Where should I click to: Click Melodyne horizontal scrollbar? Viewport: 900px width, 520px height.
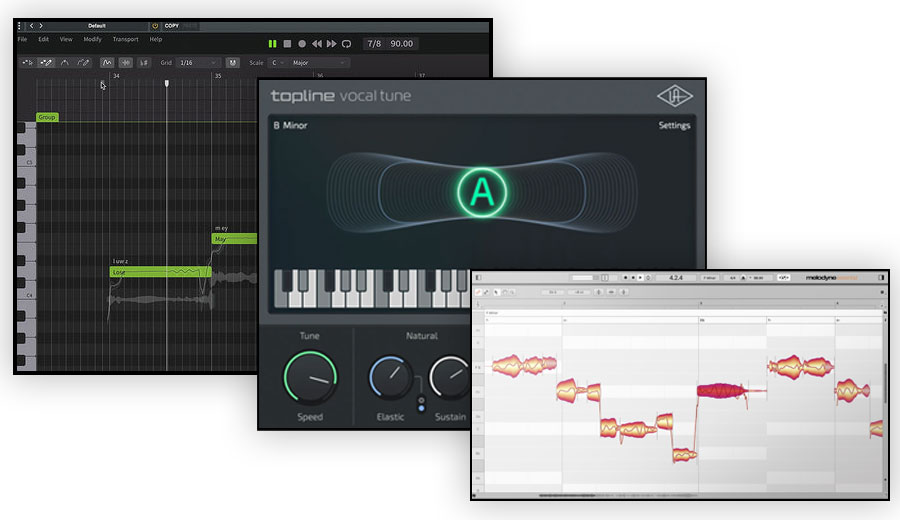(619, 495)
